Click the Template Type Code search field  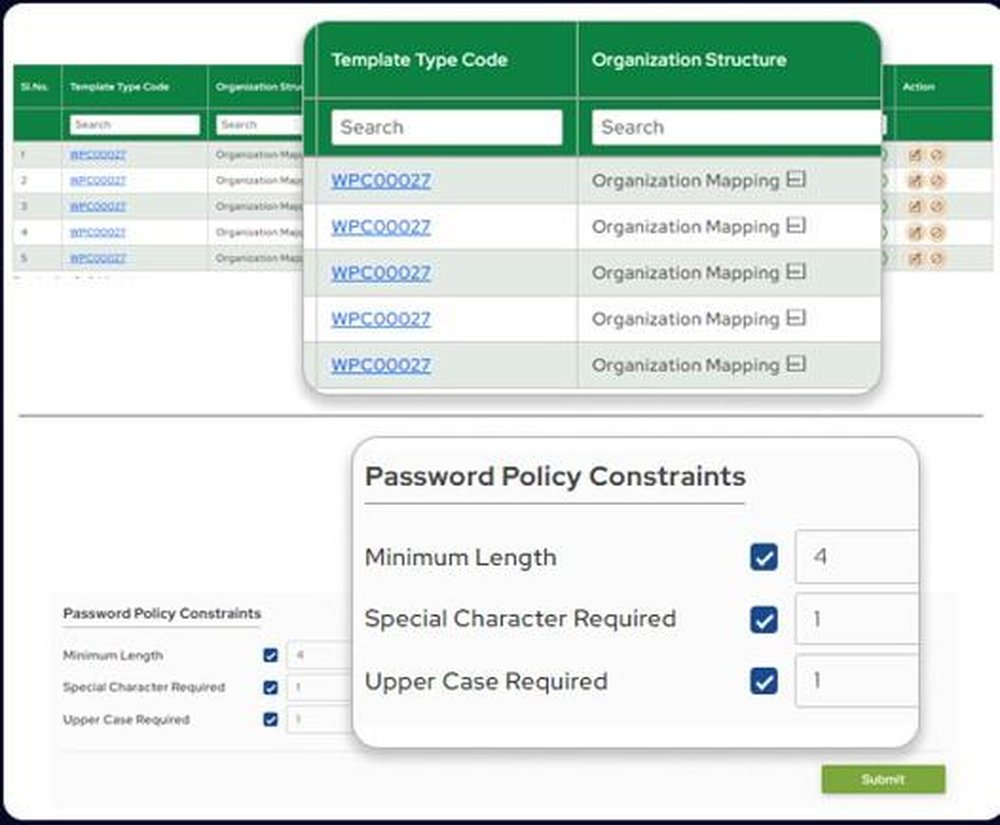[446, 127]
